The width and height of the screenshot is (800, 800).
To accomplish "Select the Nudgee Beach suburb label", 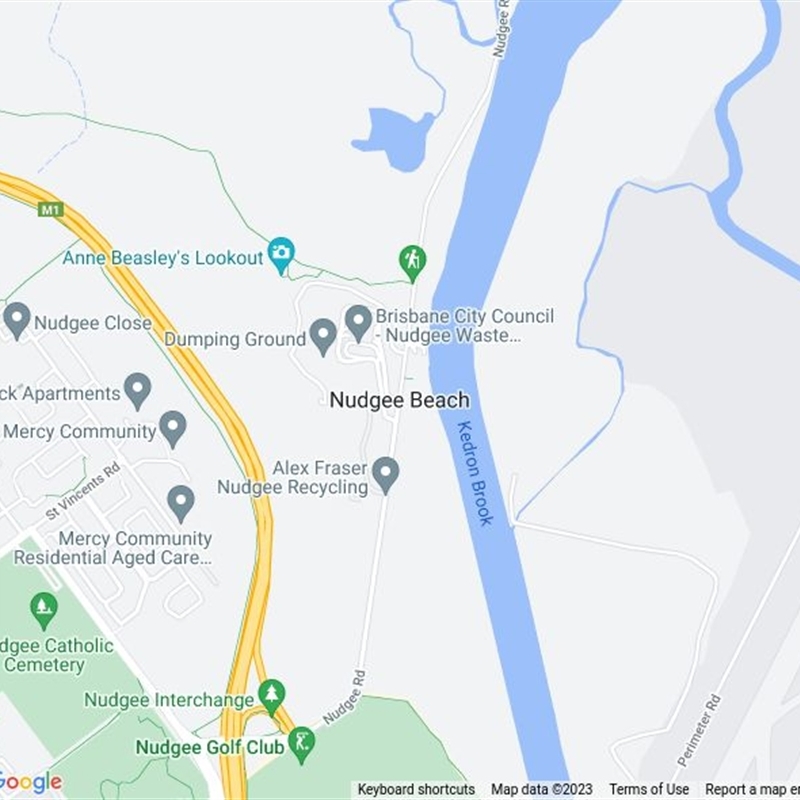I will pos(399,400).
